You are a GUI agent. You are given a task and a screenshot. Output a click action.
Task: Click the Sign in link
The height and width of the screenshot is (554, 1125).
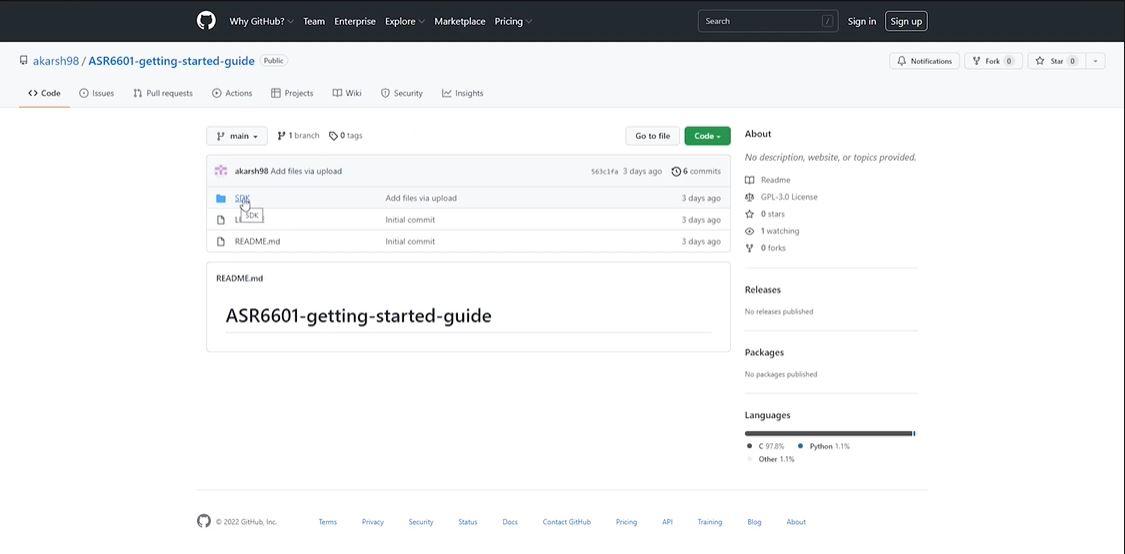point(862,22)
